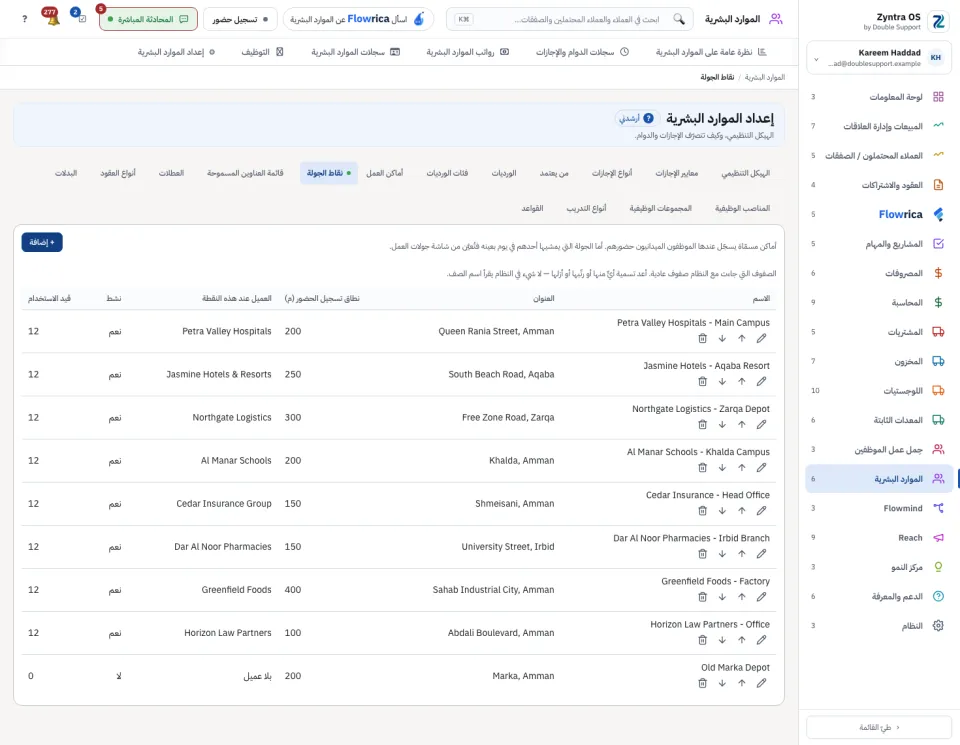Click الموارد البشرية breadcrumb link
This screenshot has width=960, height=745.
pos(765,77)
